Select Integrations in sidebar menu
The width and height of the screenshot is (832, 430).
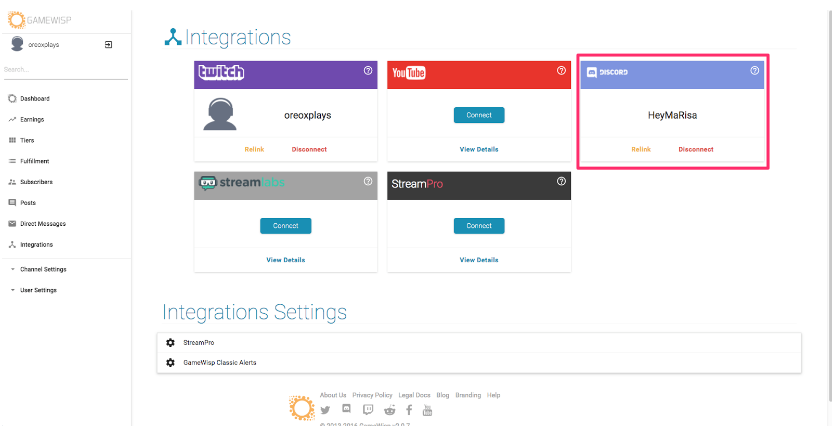(37, 245)
